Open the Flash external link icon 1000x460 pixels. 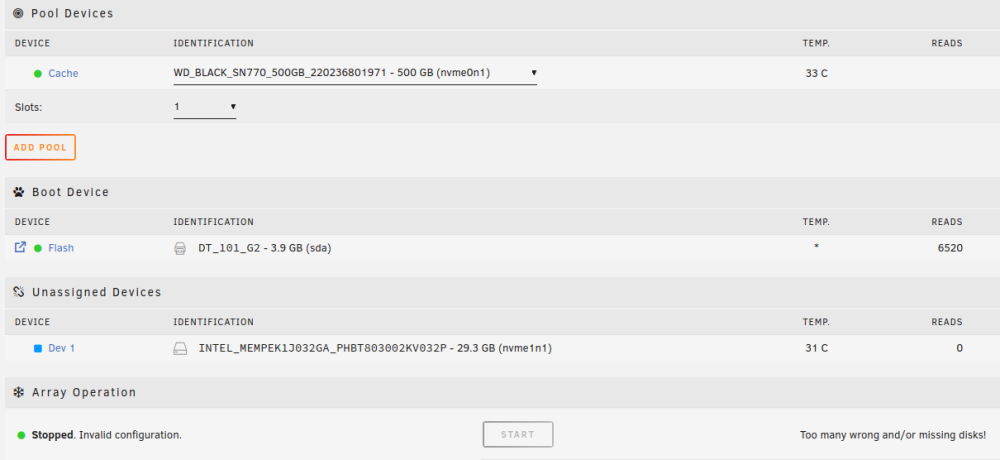20,247
